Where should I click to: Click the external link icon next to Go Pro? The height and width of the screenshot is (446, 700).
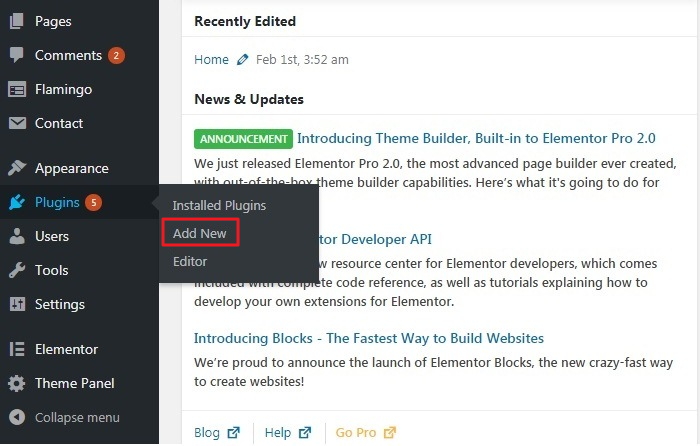point(390,432)
